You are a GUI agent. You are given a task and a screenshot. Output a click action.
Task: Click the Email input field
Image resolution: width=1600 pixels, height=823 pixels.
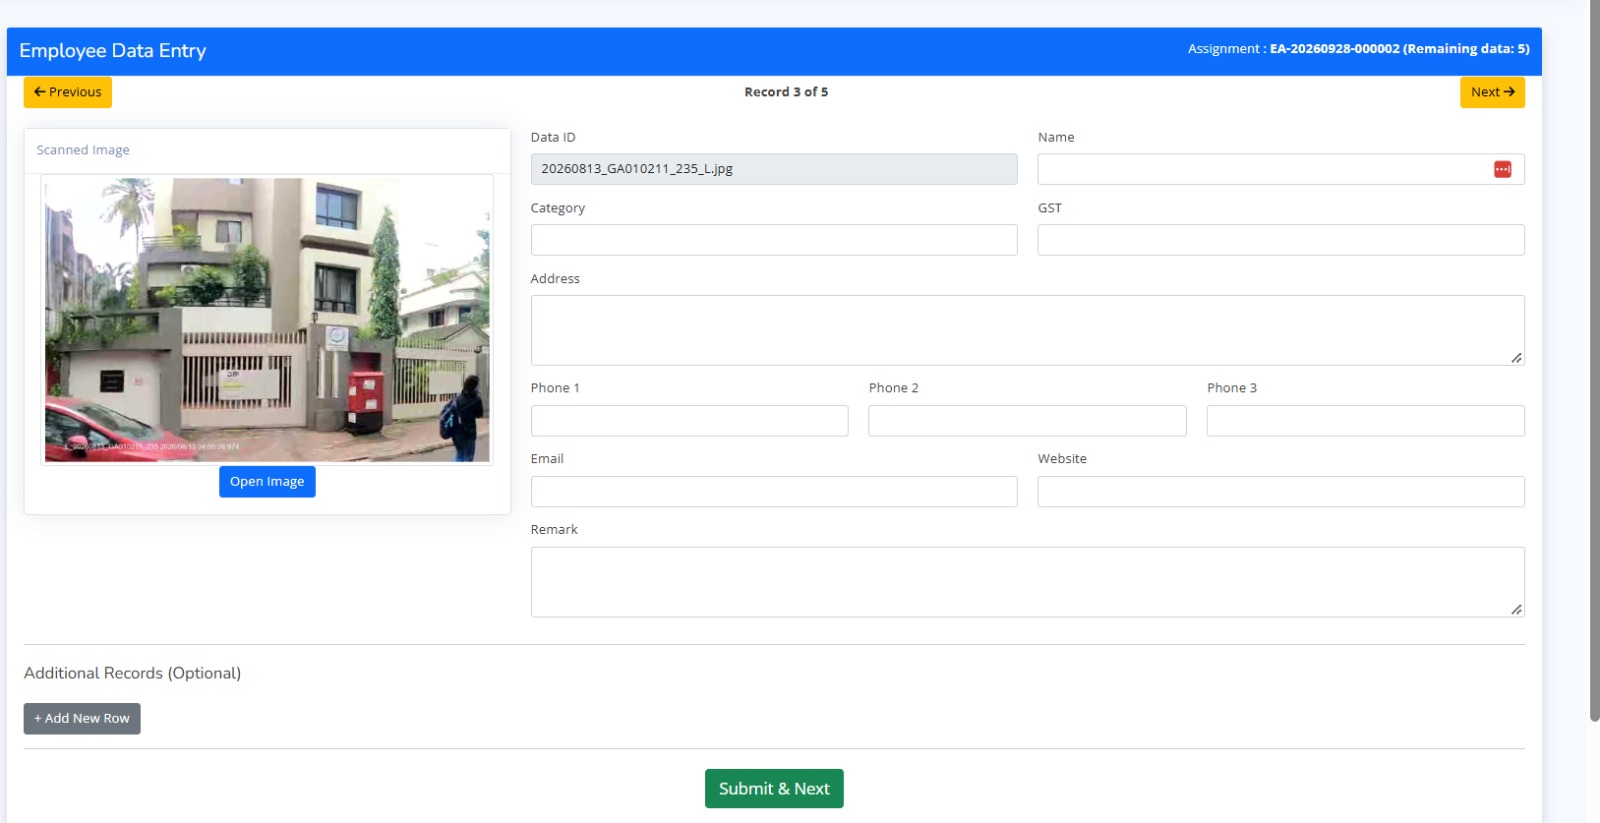tap(774, 492)
